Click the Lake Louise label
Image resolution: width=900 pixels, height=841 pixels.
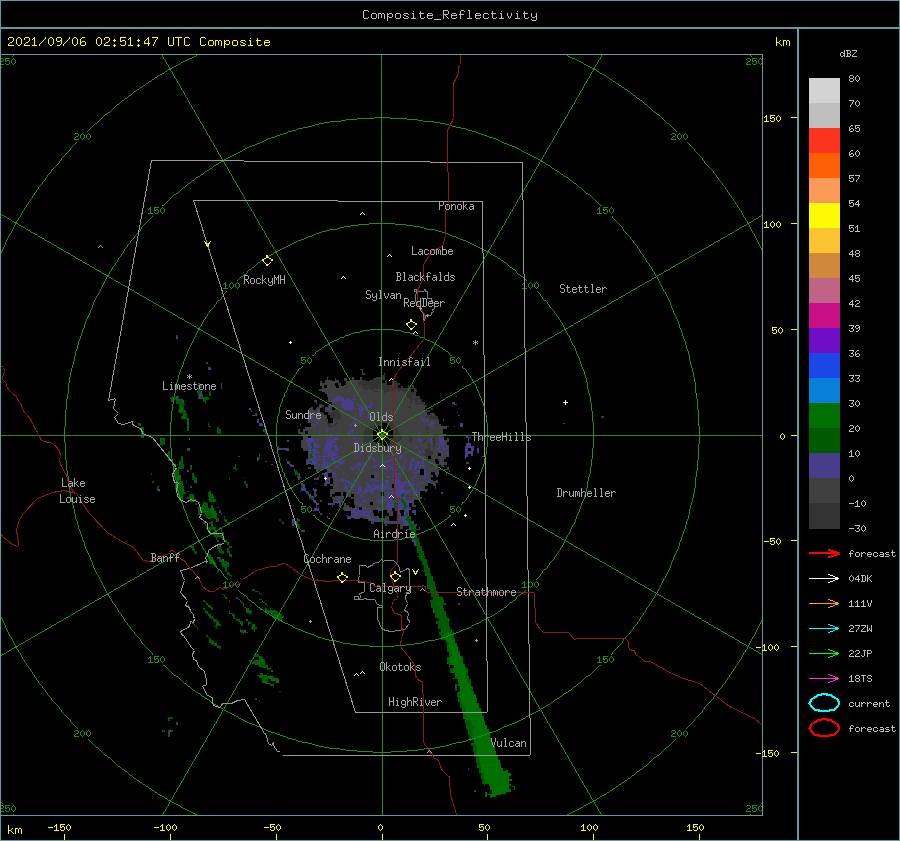[77, 491]
